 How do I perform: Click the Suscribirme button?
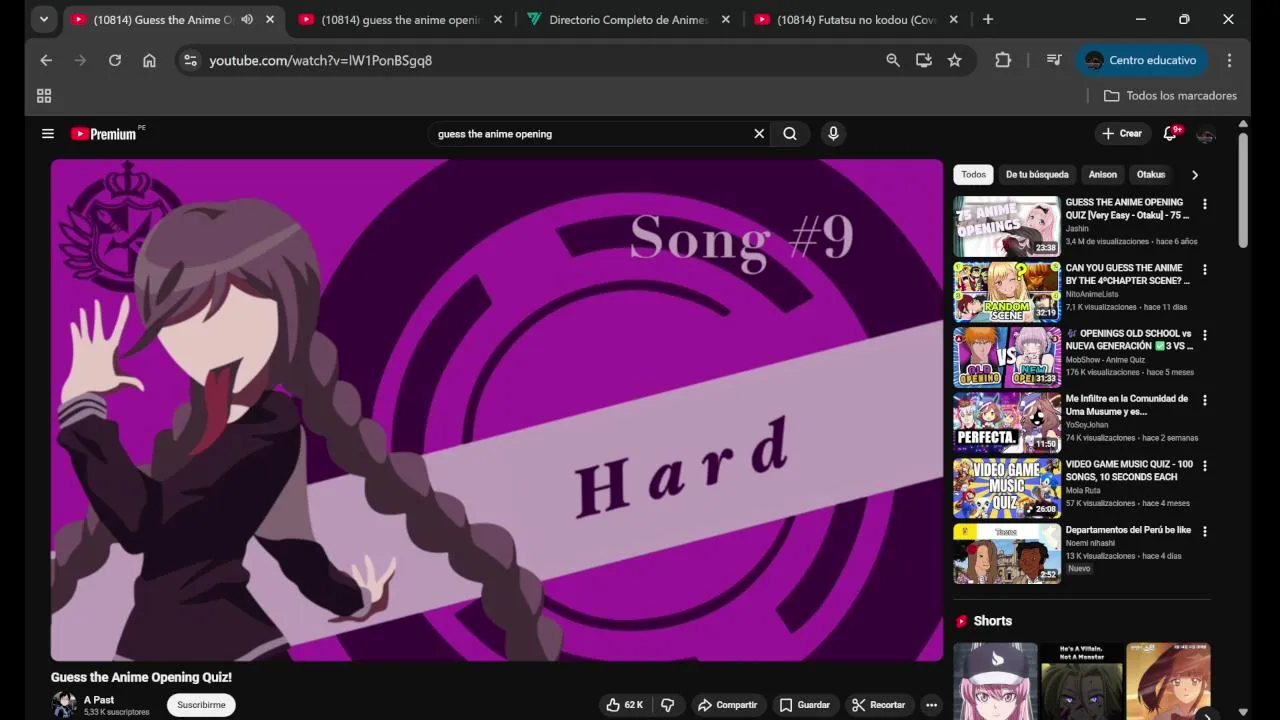click(x=201, y=705)
